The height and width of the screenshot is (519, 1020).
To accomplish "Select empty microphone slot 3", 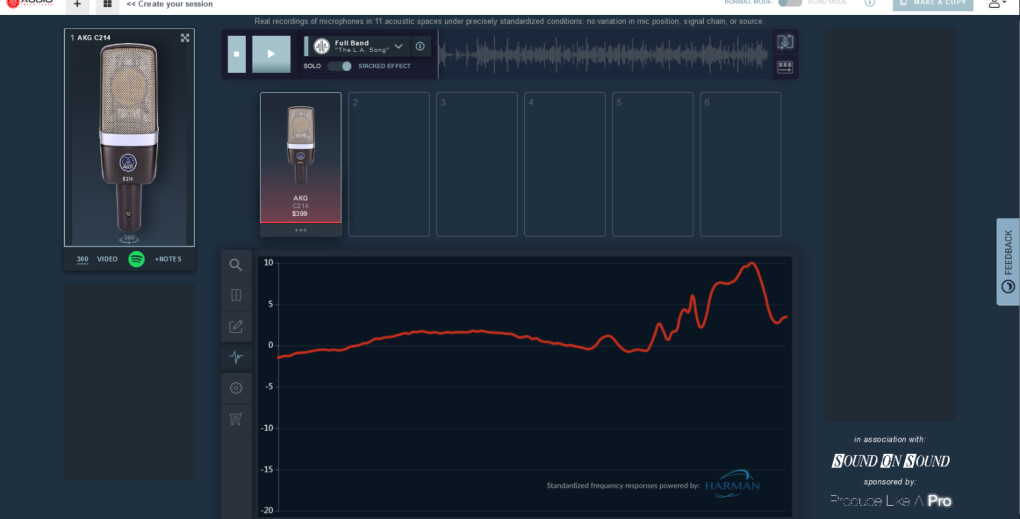I will click(476, 165).
